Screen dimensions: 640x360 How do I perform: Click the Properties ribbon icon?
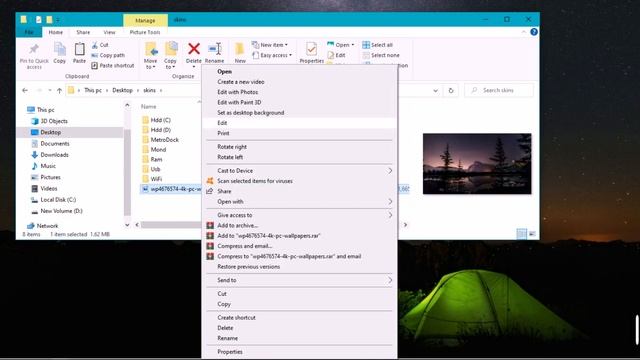click(311, 49)
